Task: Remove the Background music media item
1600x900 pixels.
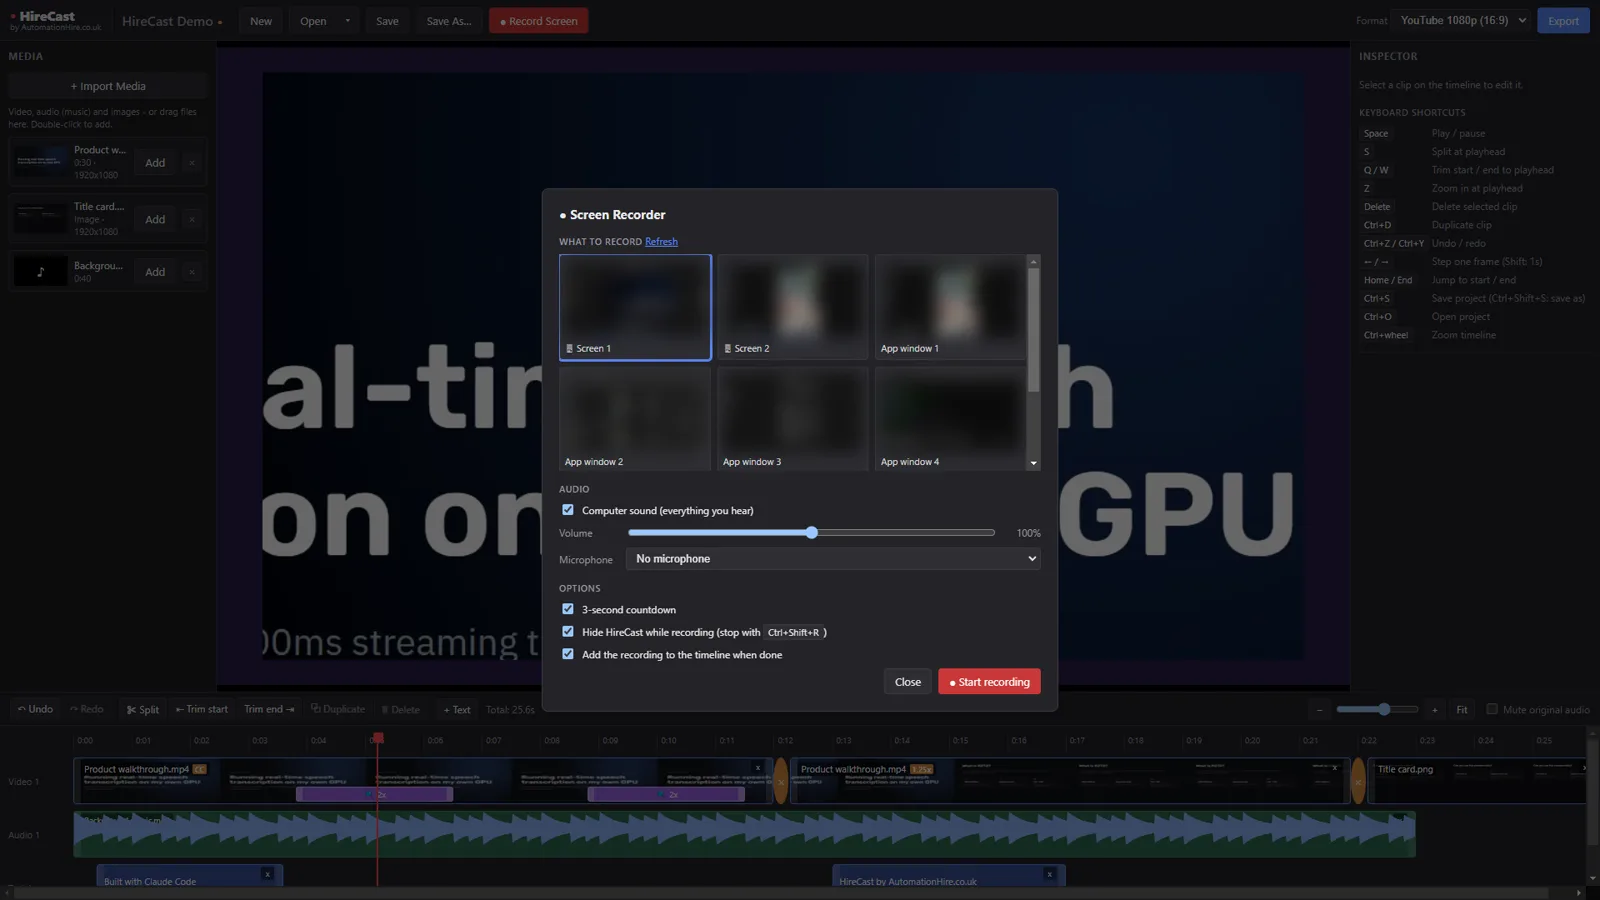Action: coord(191,272)
